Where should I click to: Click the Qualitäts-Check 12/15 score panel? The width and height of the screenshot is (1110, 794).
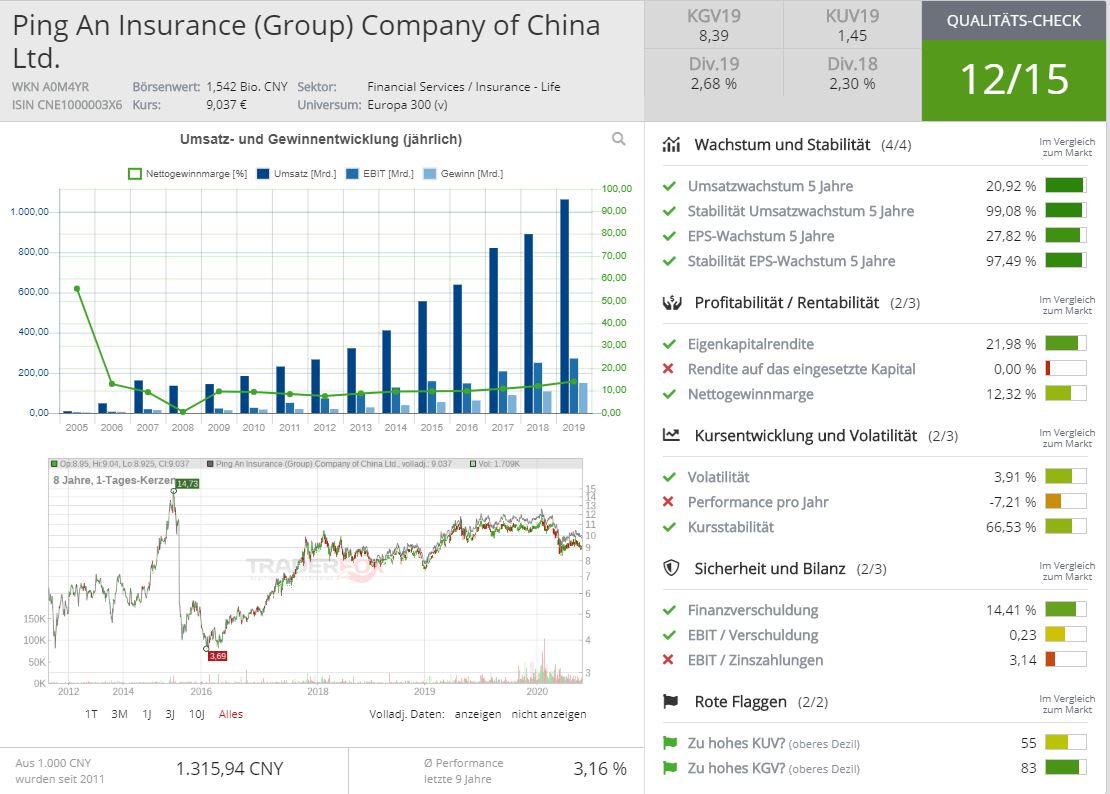[x=1014, y=80]
